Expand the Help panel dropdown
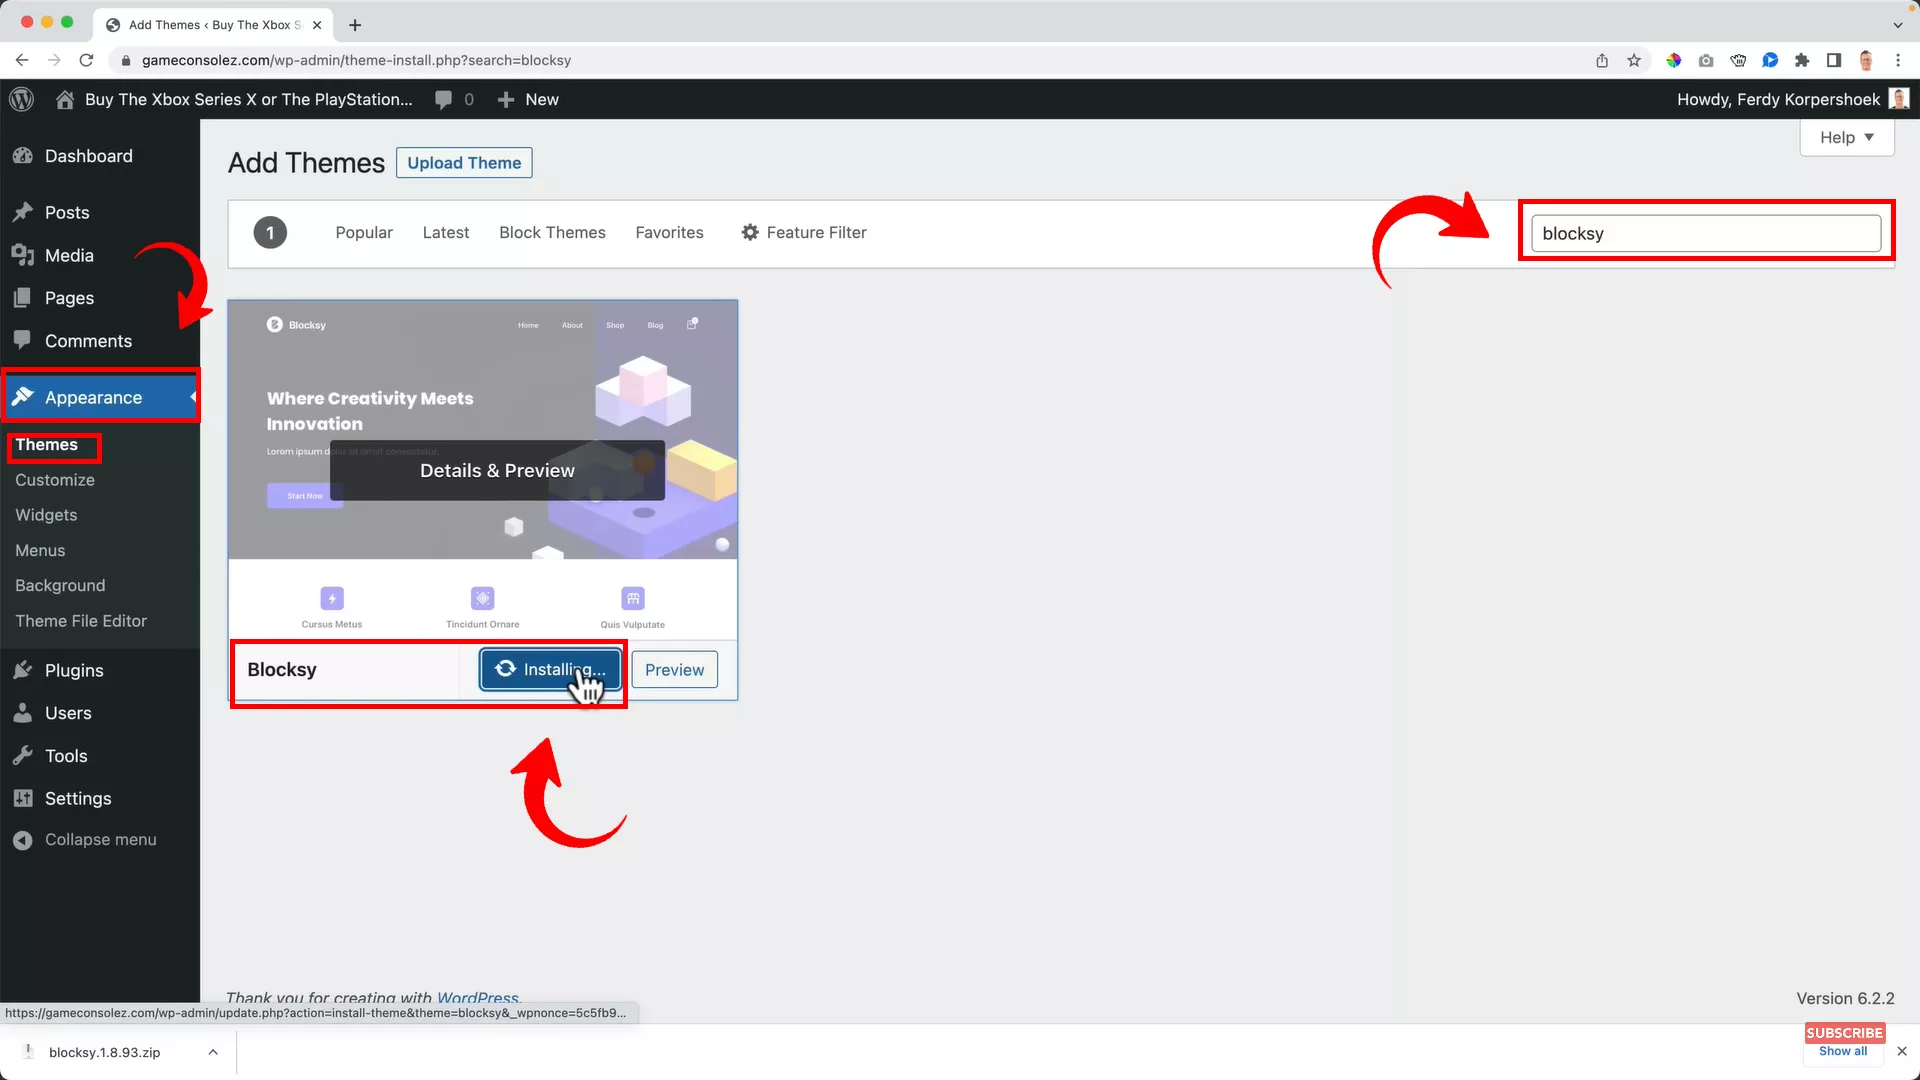This screenshot has width=1920, height=1080. click(x=1845, y=137)
